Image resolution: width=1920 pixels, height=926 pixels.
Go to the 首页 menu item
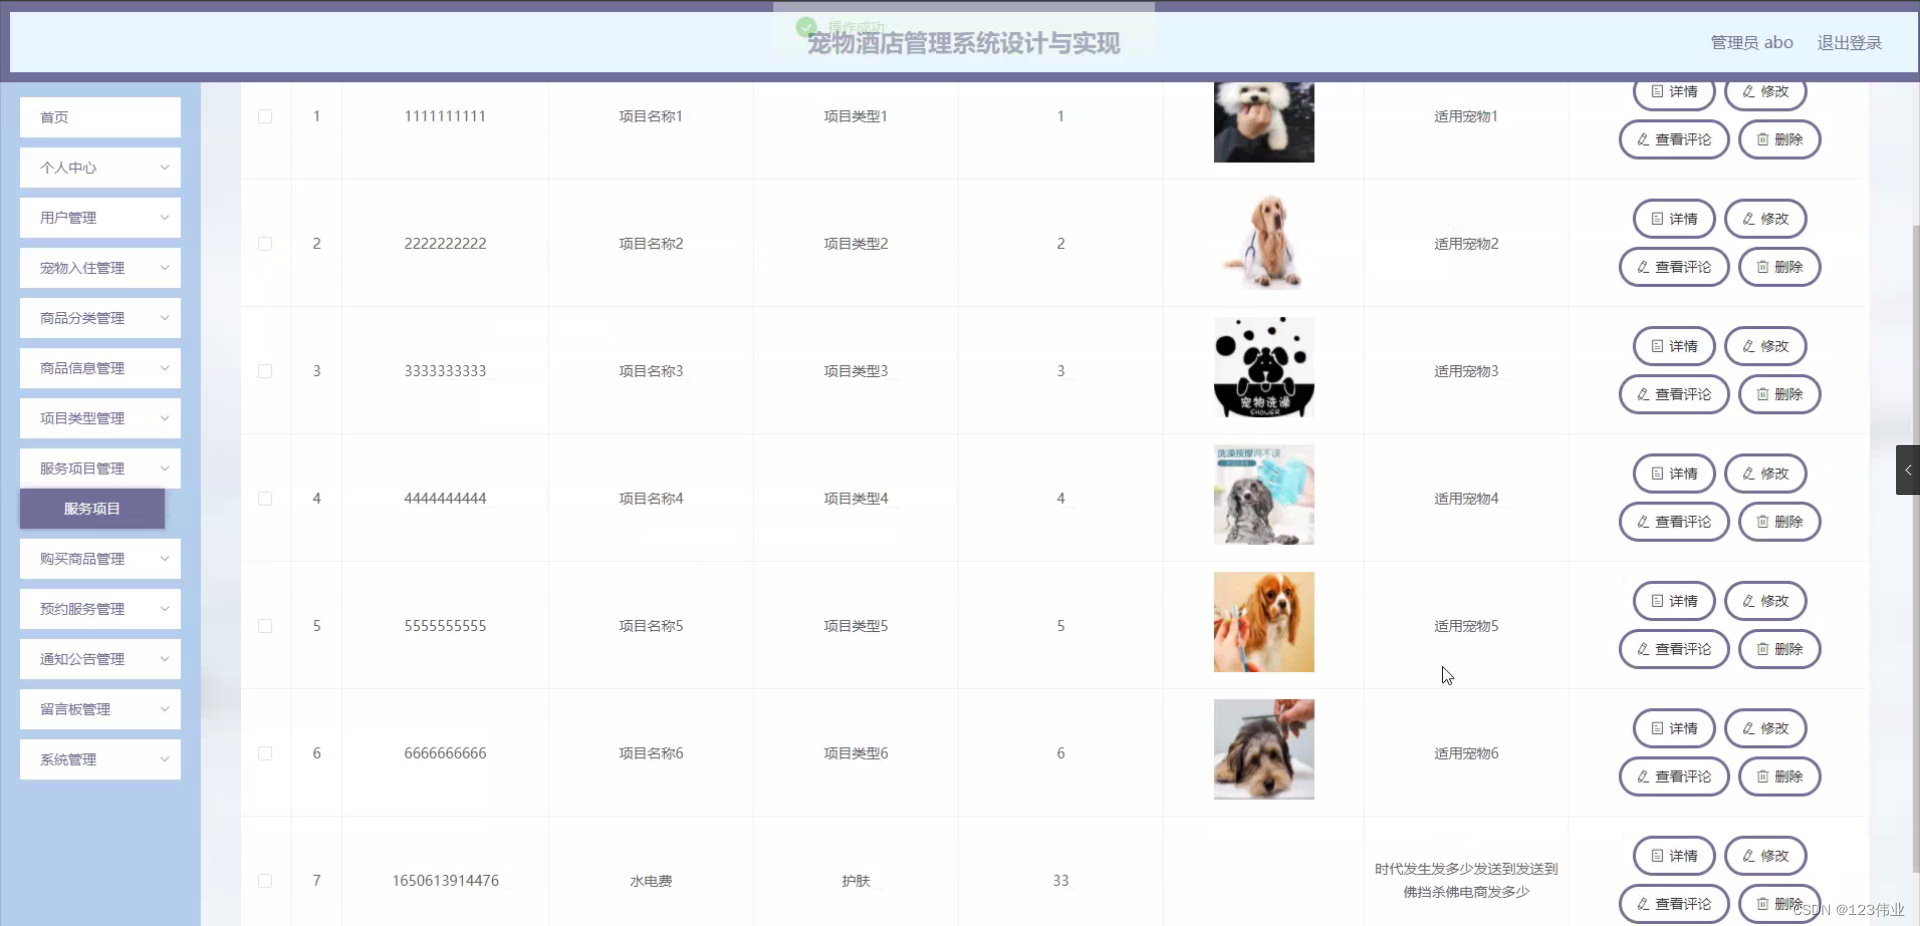(x=99, y=117)
